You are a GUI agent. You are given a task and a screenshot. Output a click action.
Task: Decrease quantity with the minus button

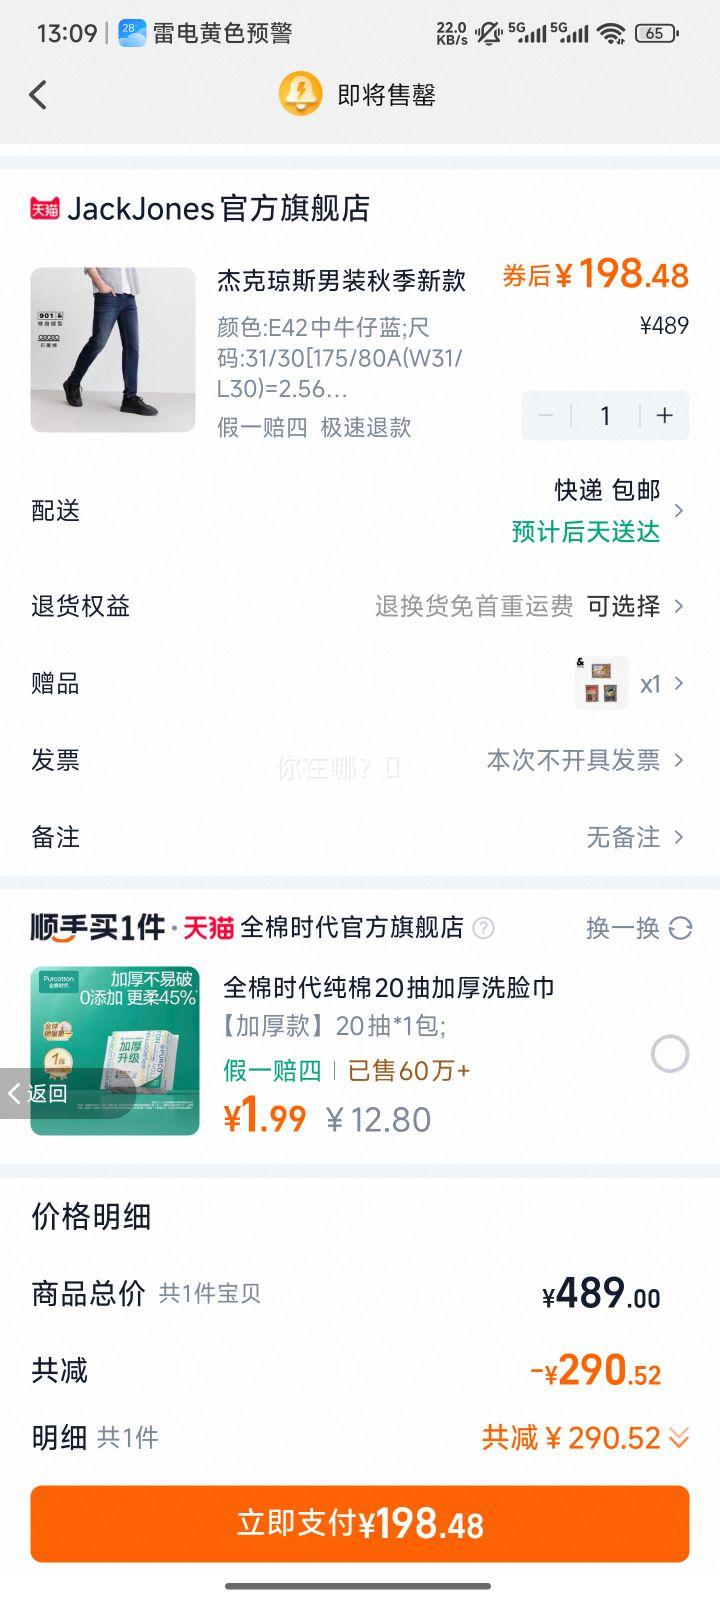point(546,415)
